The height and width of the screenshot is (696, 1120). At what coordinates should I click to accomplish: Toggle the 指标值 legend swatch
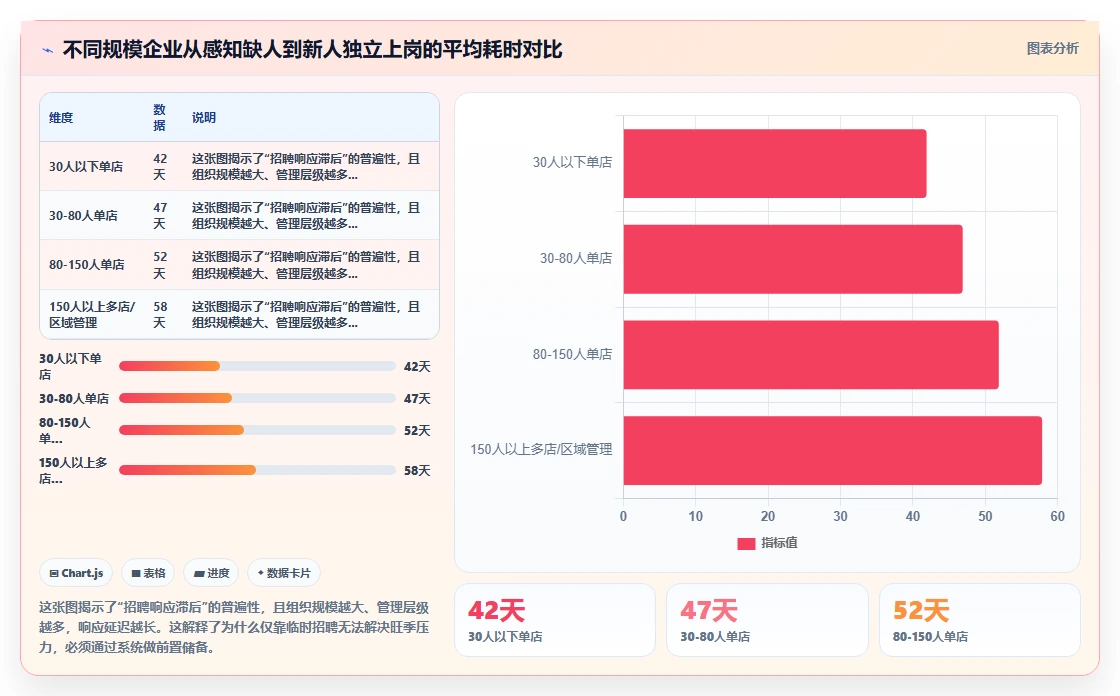(x=746, y=544)
